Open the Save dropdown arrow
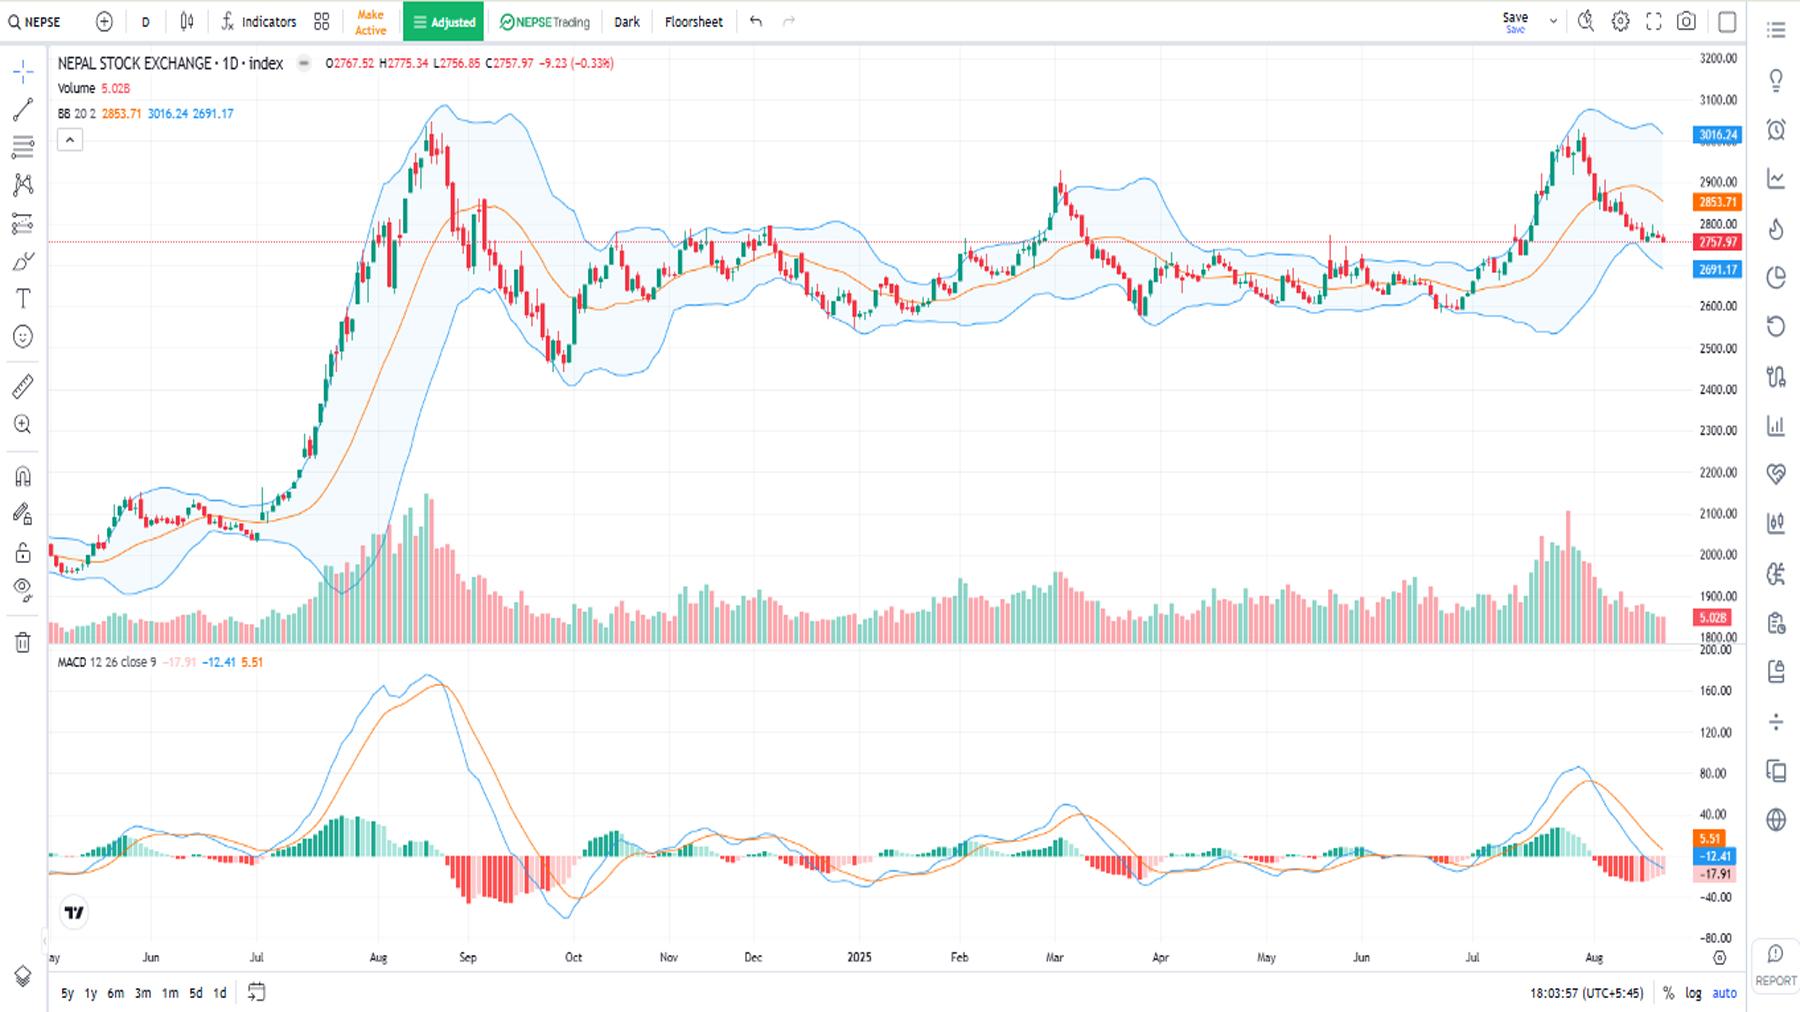Image resolution: width=1800 pixels, height=1012 pixels. [x=1553, y=21]
